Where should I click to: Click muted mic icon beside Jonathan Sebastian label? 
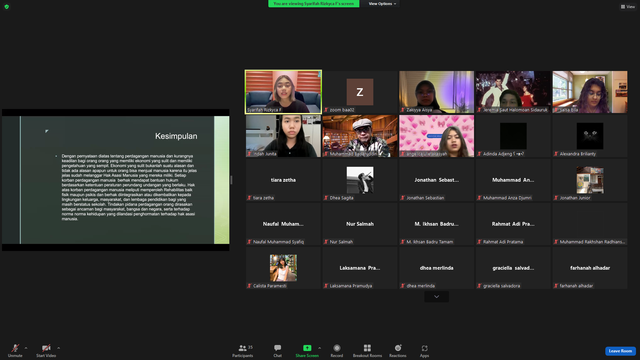(403, 198)
